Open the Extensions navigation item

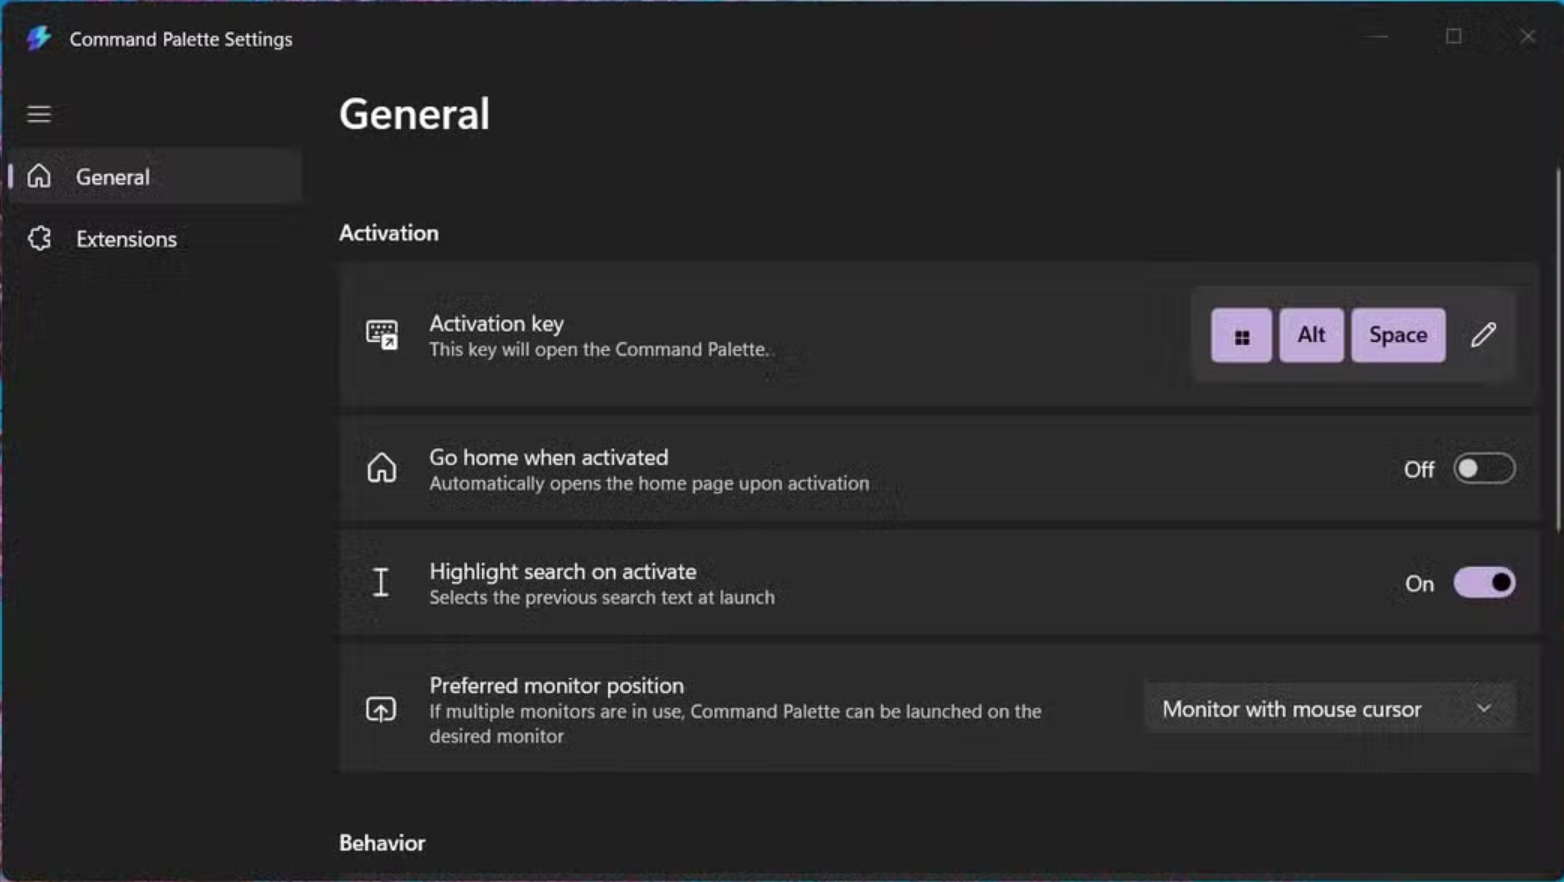155,238
